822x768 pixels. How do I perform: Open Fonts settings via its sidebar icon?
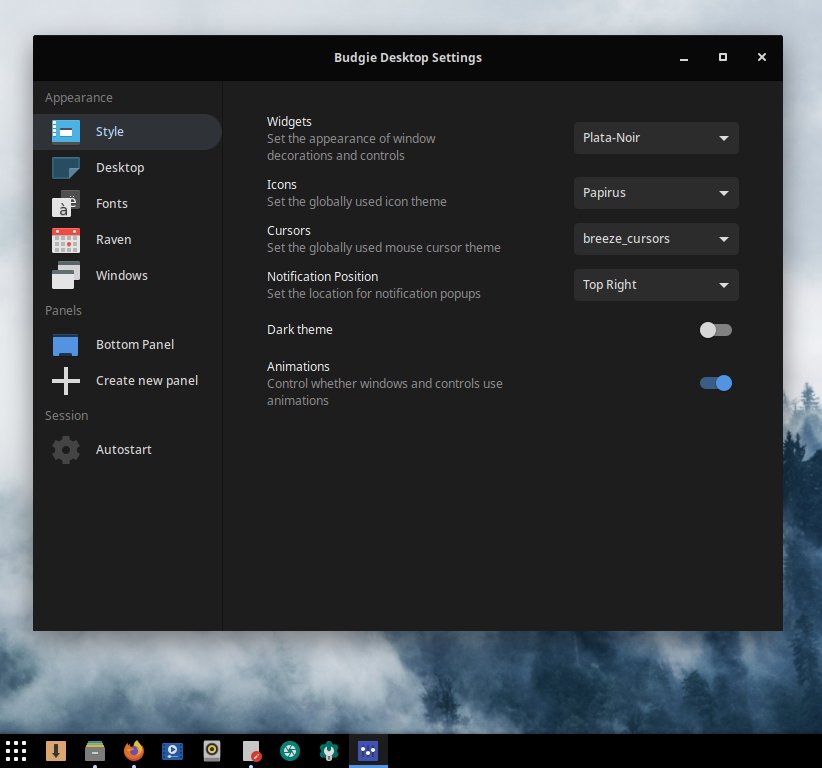pyautogui.click(x=66, y=203)
